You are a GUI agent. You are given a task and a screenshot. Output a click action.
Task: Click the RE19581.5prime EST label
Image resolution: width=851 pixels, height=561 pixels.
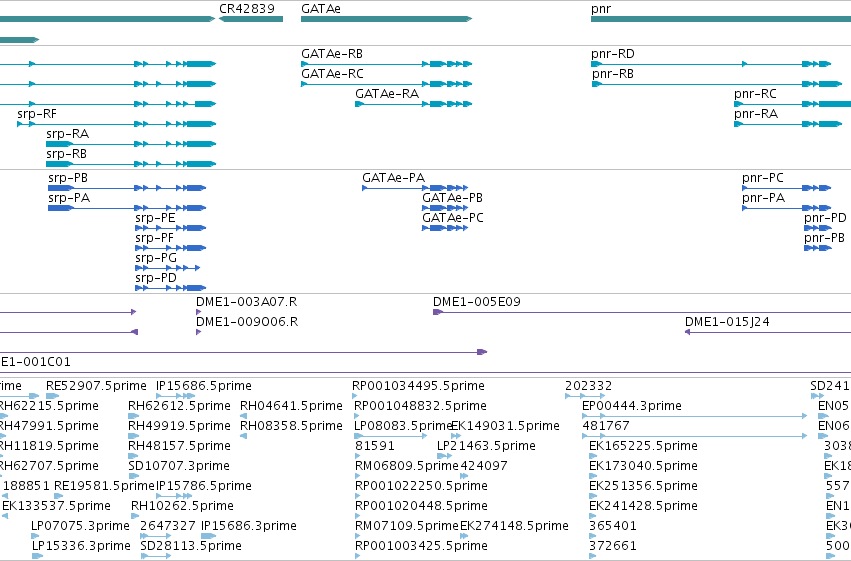coord(104,486)
